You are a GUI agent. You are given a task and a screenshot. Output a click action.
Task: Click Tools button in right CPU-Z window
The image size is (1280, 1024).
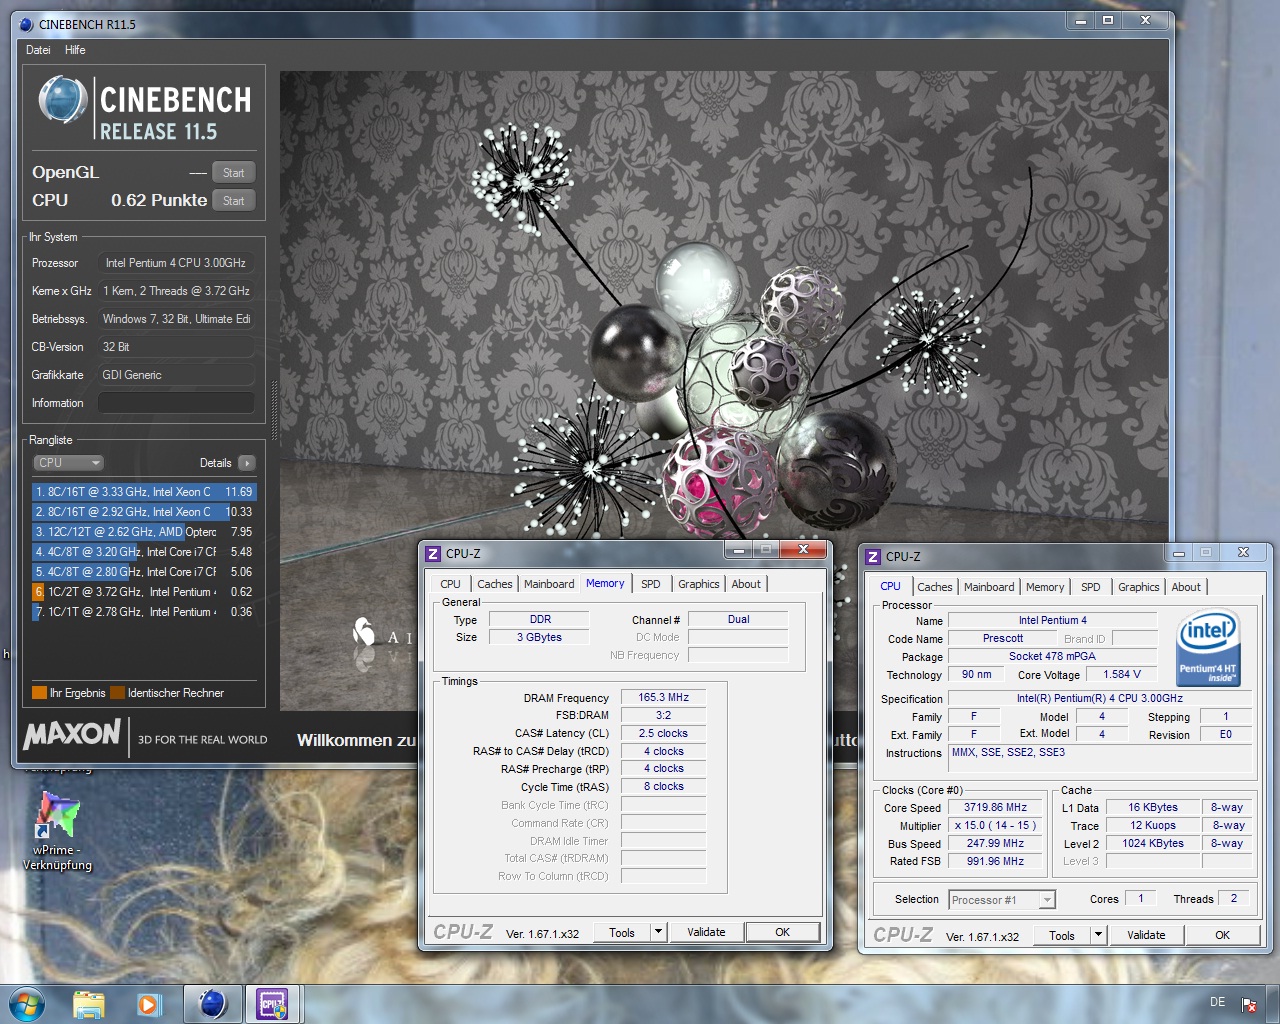(1062, 936)
